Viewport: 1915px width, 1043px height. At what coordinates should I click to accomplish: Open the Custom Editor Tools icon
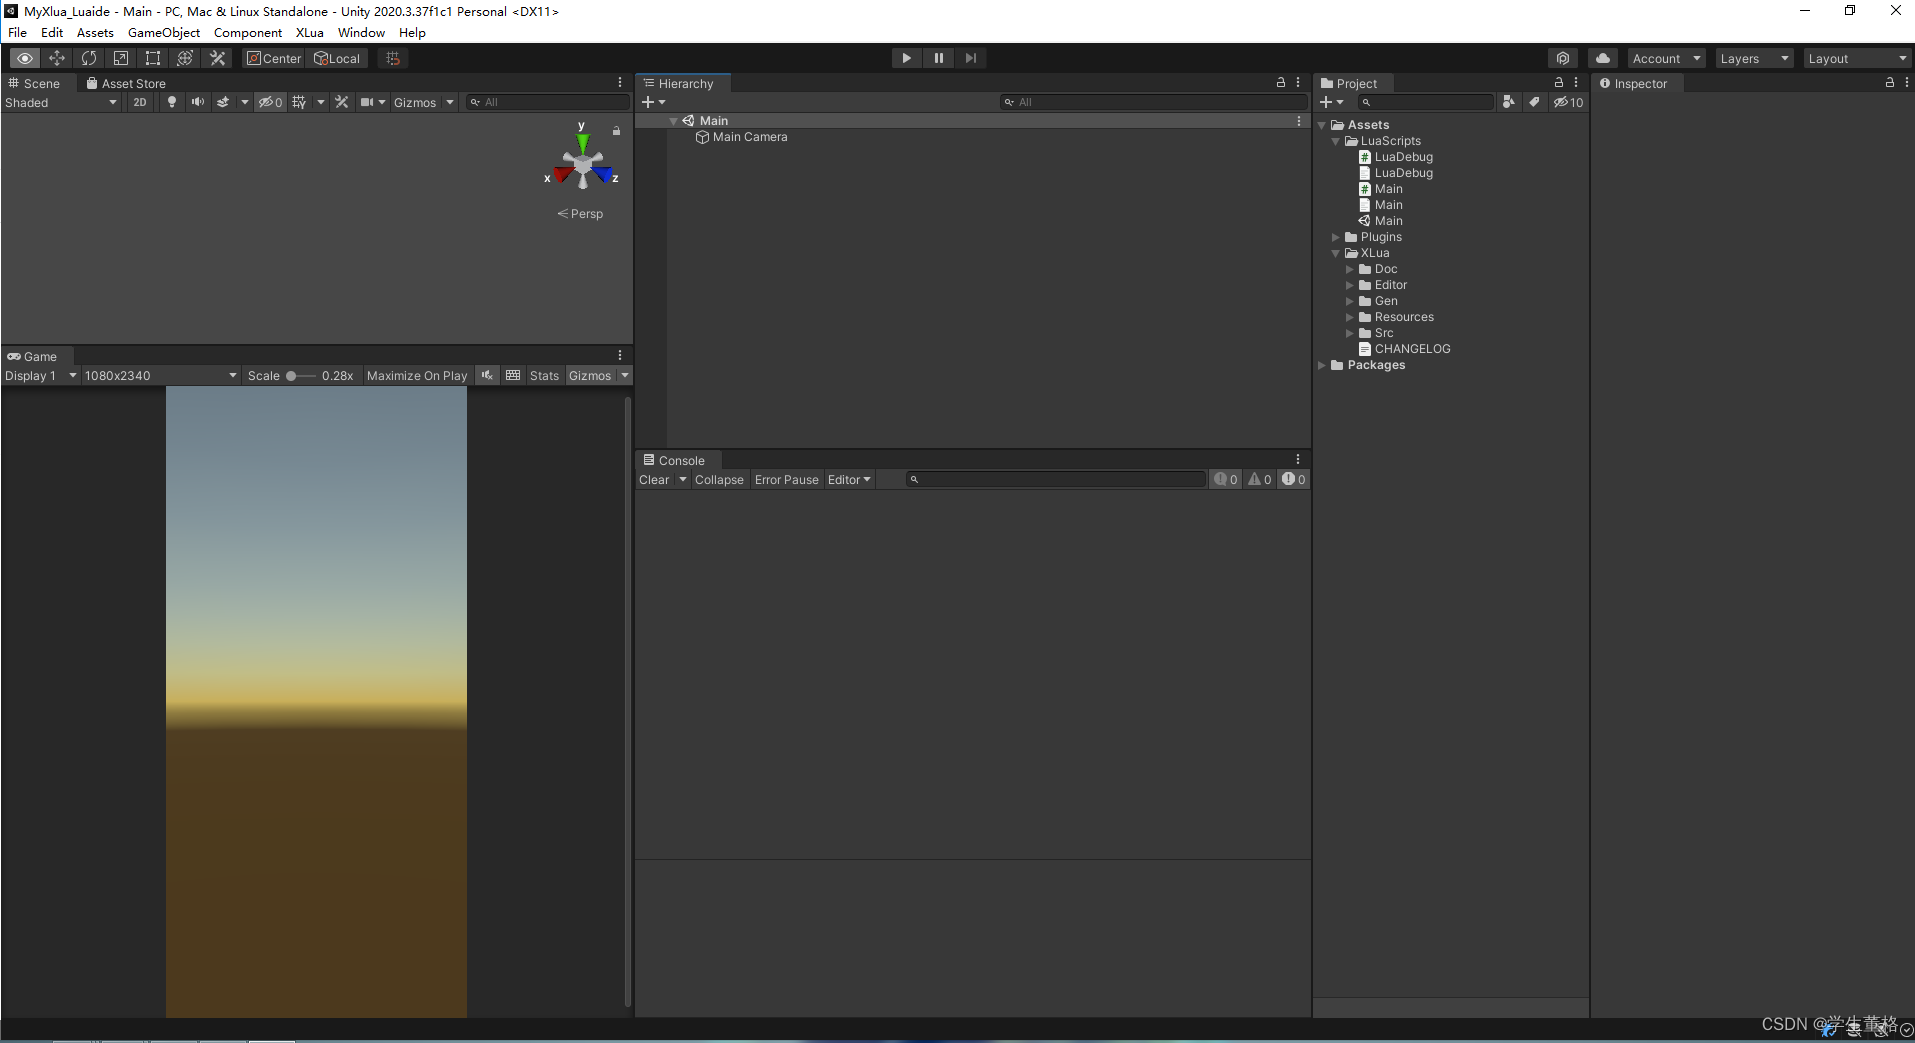pyautogui.click(x=217, y=58)
